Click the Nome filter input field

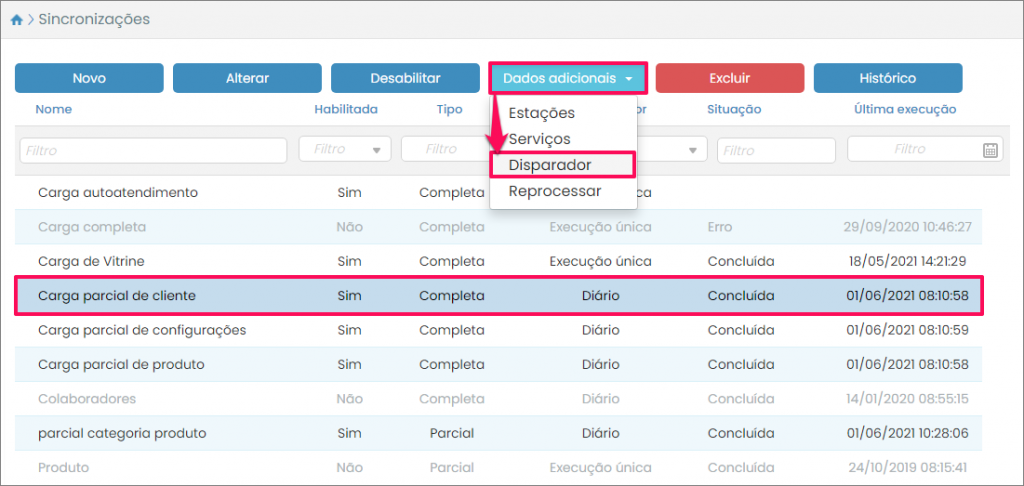point(152,150)
